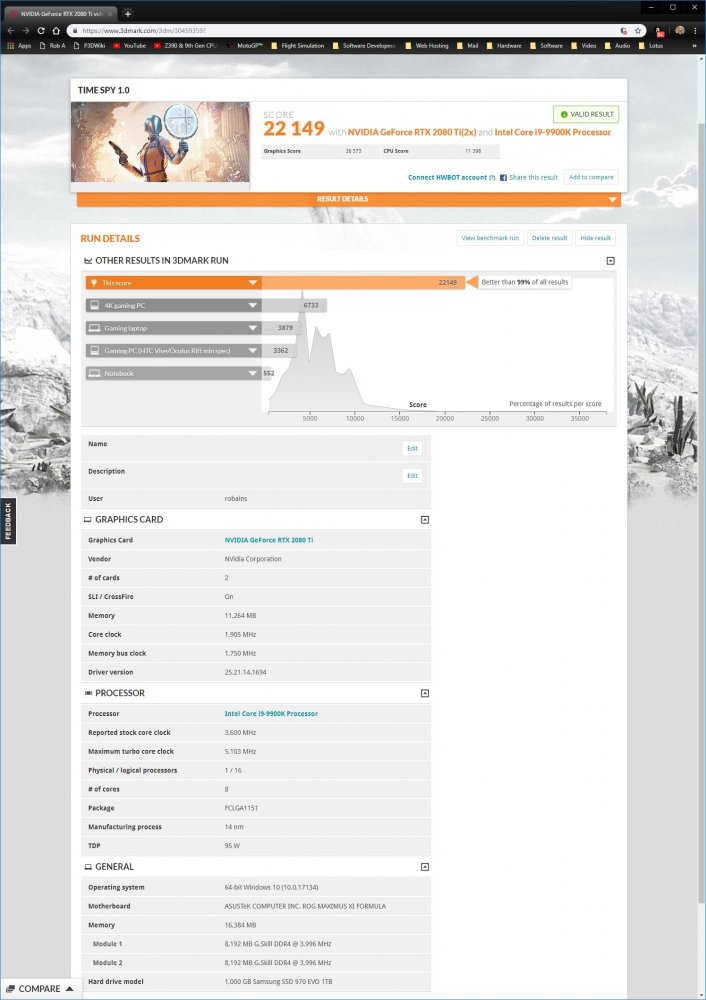The width and height of the screenshot is (706, 1000).
Task: Close the NVIDIA GeForce RTX tab
Action: (x=111, y=13)
